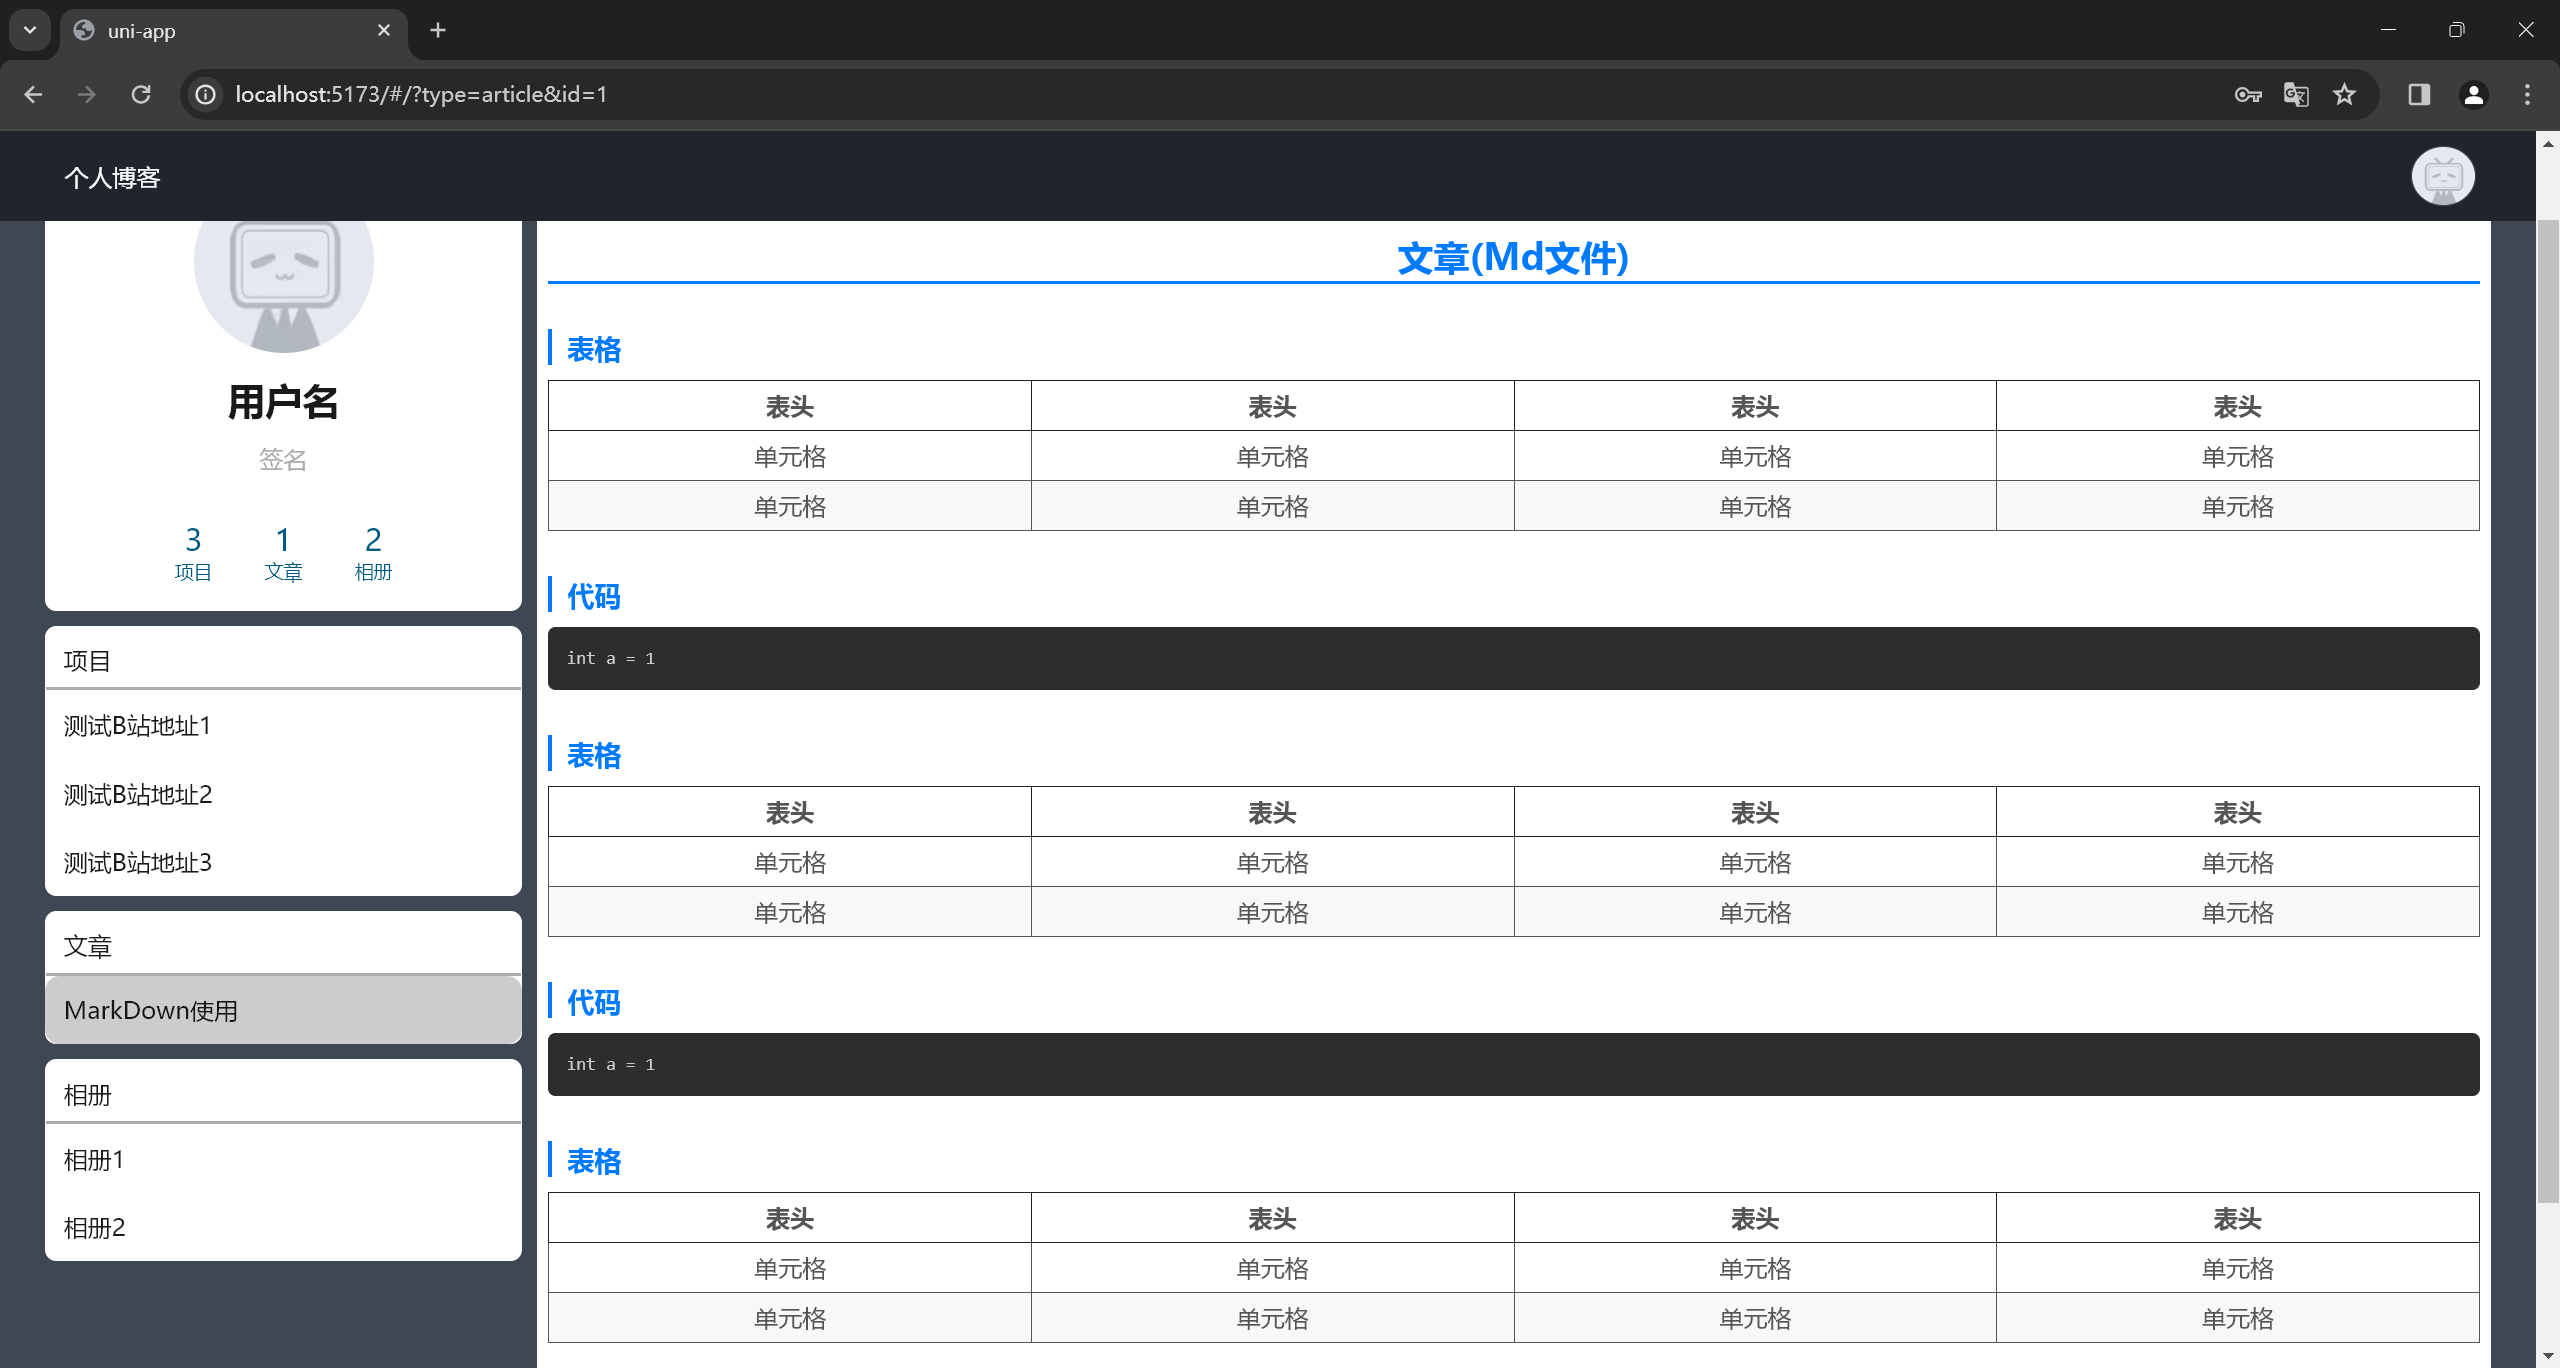Click the 2 相册 counter
Screen dimensions: 2560x1368
373,553
